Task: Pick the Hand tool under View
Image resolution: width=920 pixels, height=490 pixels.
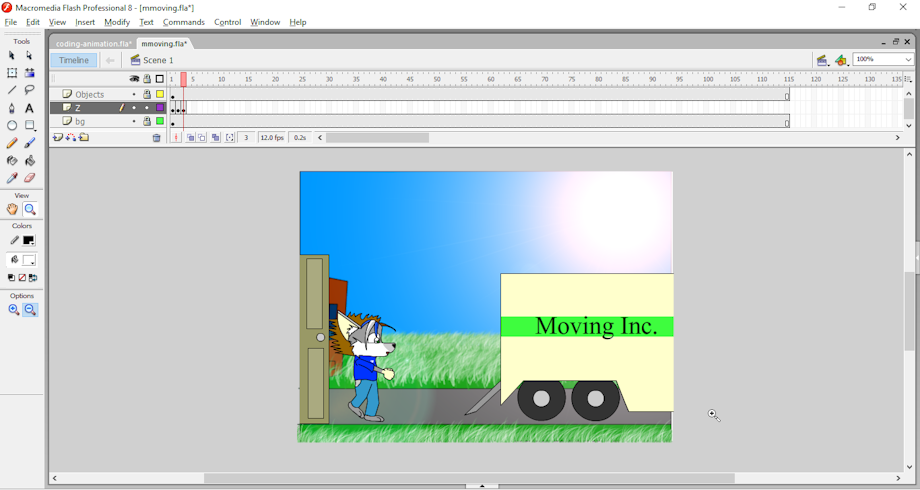Action: 12,210
